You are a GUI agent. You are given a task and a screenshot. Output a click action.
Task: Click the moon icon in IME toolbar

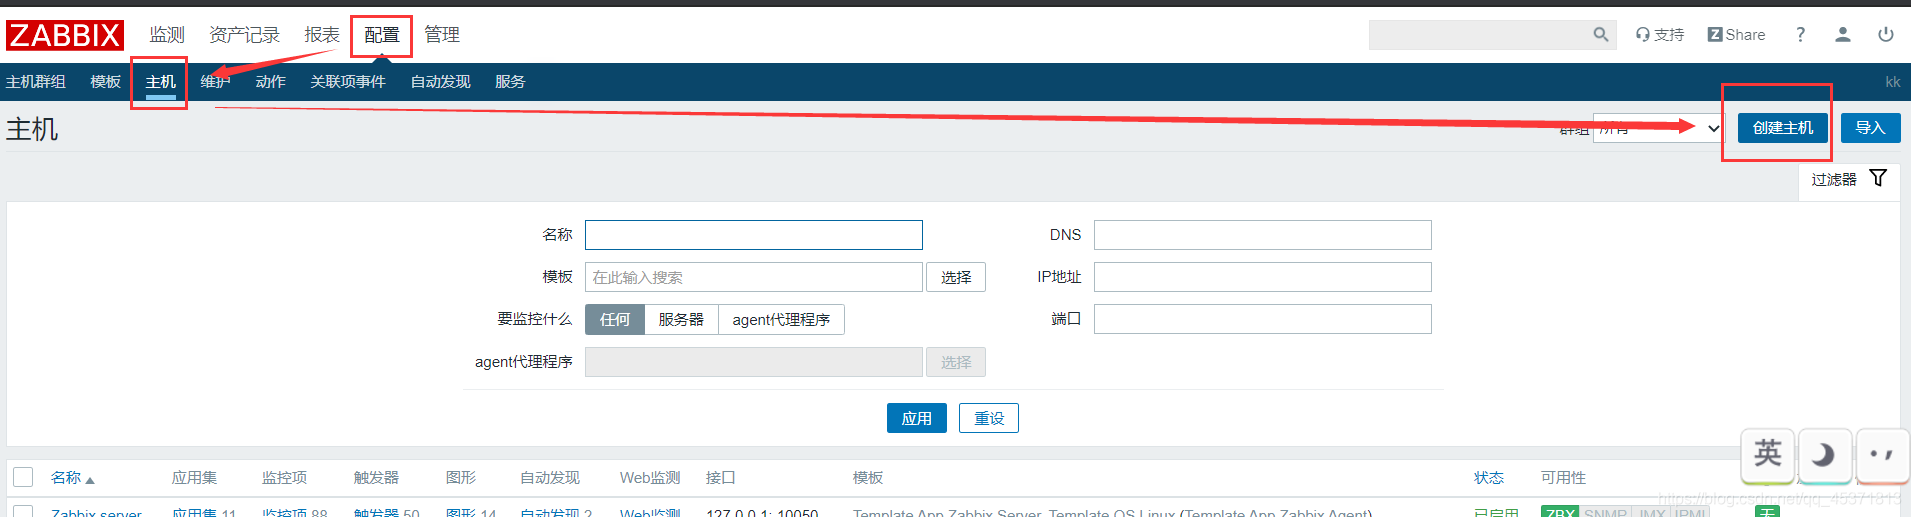pos(1824,455)
